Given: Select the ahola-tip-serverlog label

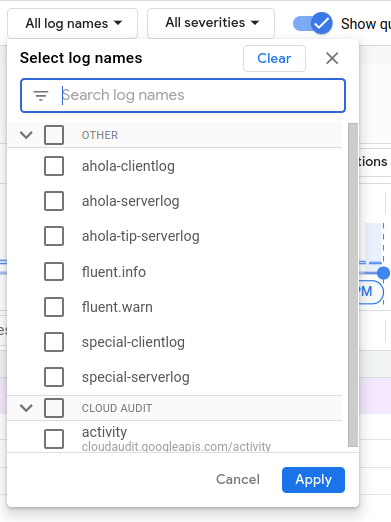Looking at the screenshot, I should coord(141,236).
